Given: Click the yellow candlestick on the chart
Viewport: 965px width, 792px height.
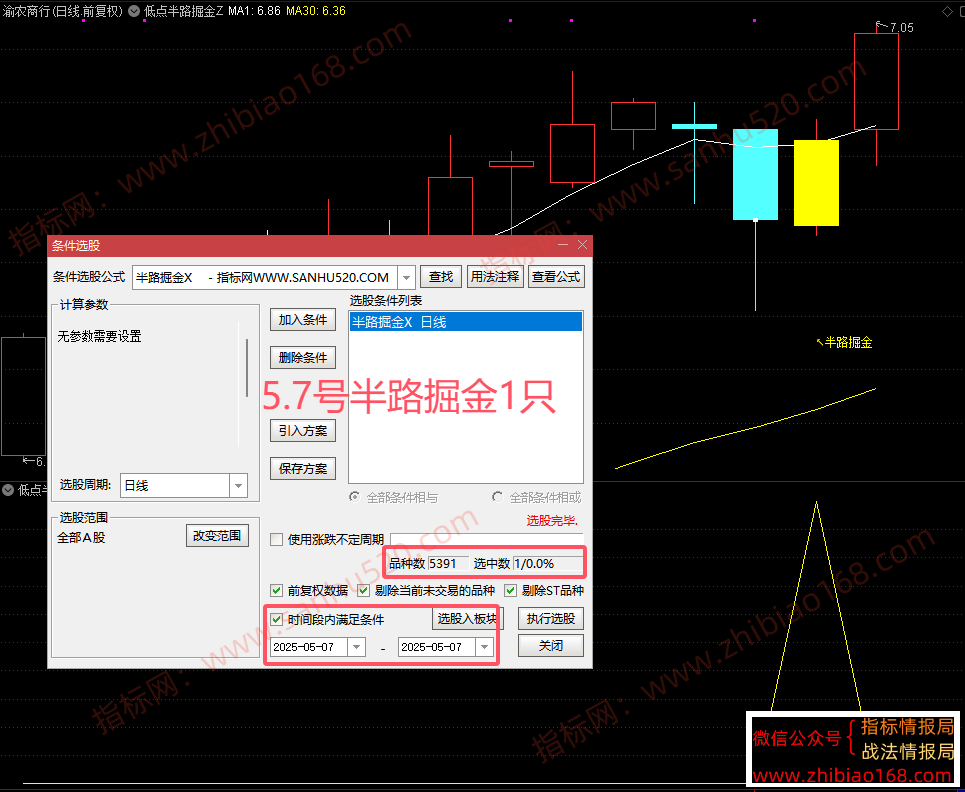Looking at the screenshot, I should click(x=816, y=183).
